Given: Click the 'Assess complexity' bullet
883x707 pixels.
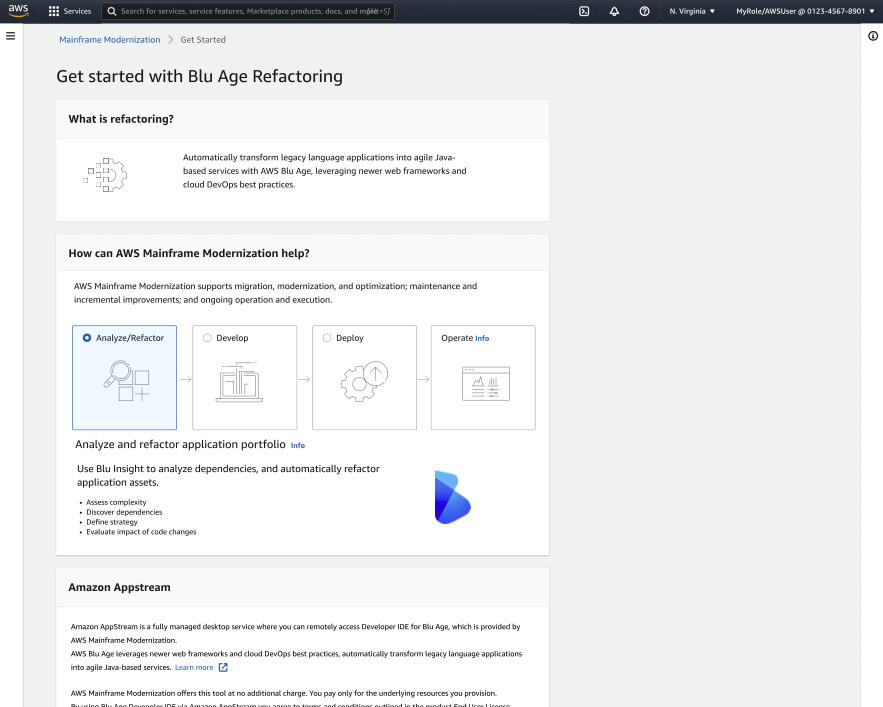Looking at the screenshot, I should point(116,503).
